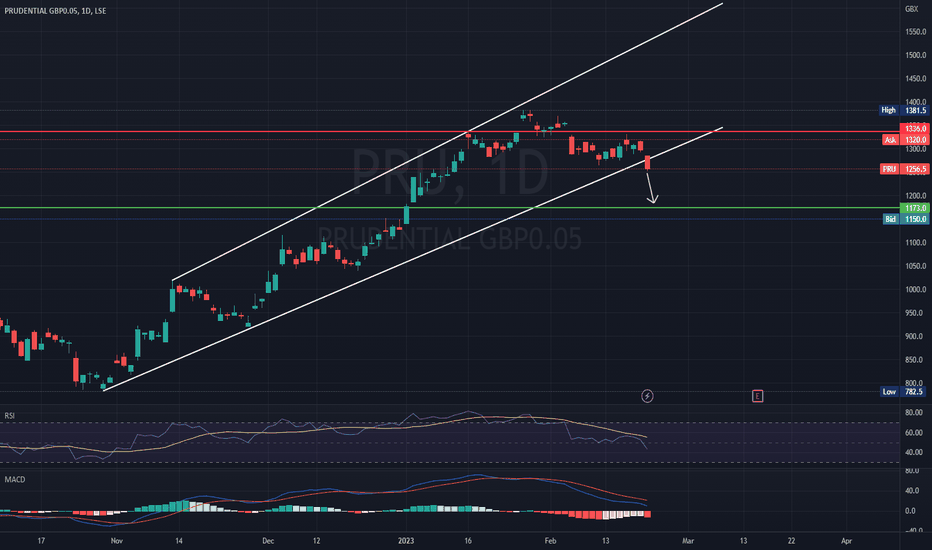This screenshot has width=932, height=550.
Task: Click the MACD indicator label
Action: [15, 479]
